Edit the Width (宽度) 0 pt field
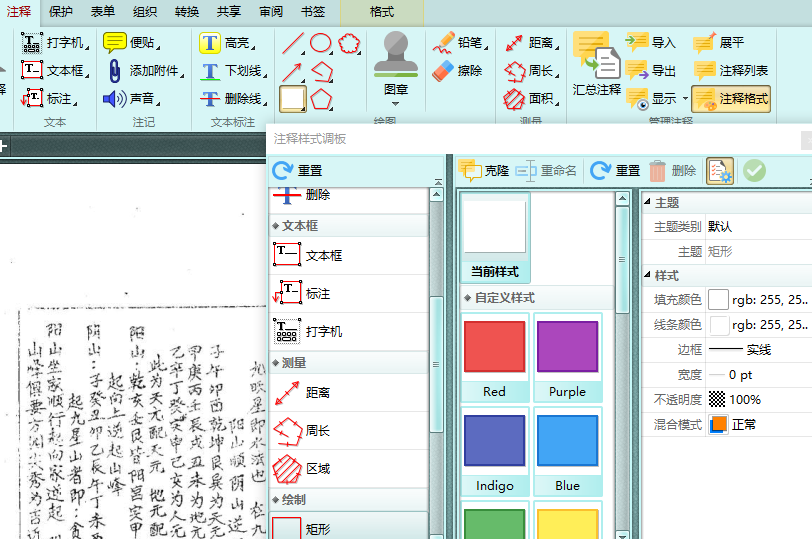Viewport: 812px width, 539px height. [x=759, y=374]
